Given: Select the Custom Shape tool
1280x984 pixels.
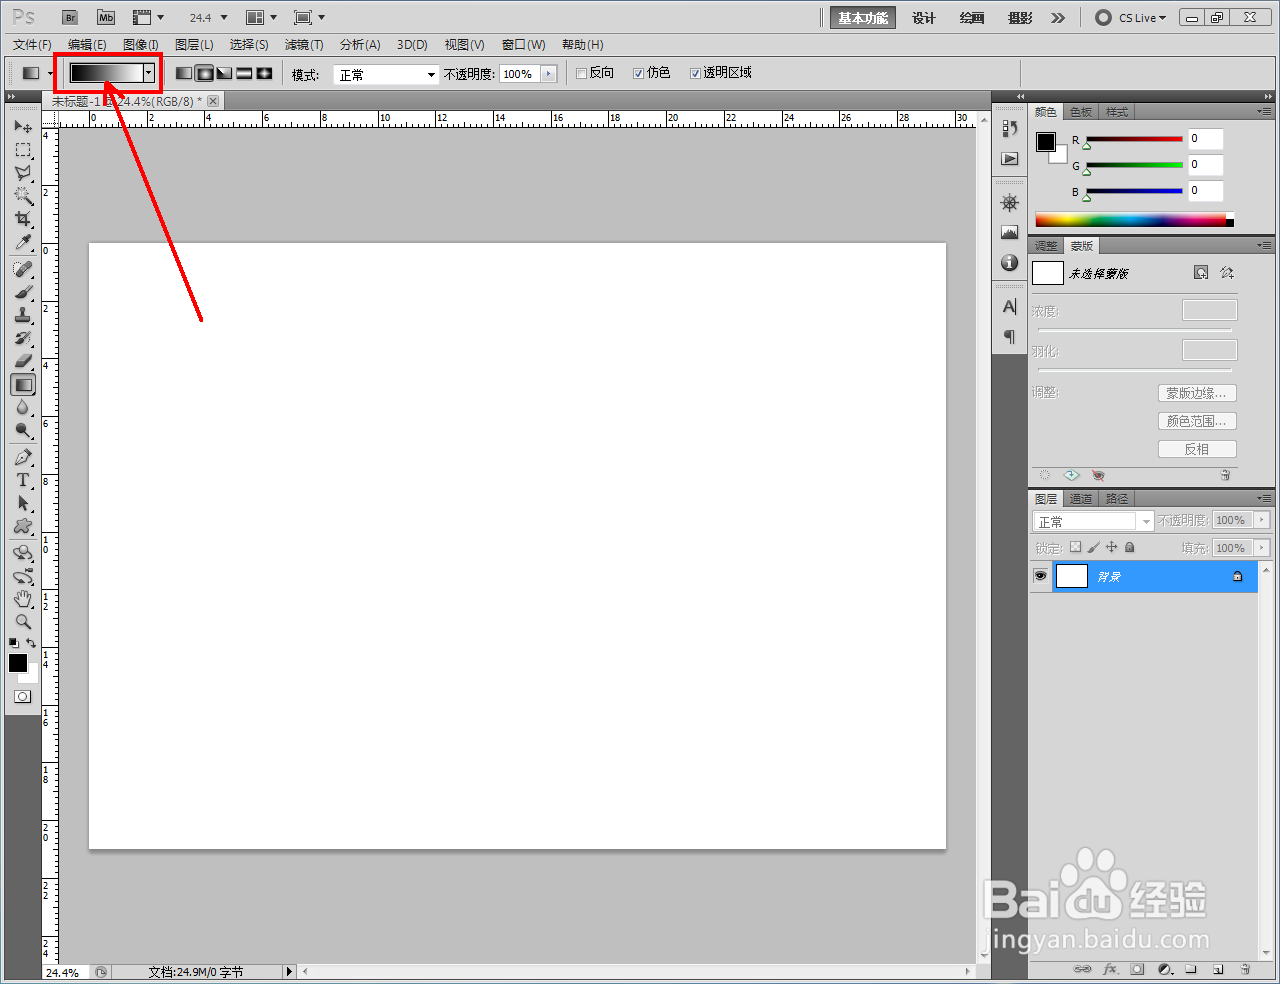Looking at the screenshot, I should [x=23, y=526].
